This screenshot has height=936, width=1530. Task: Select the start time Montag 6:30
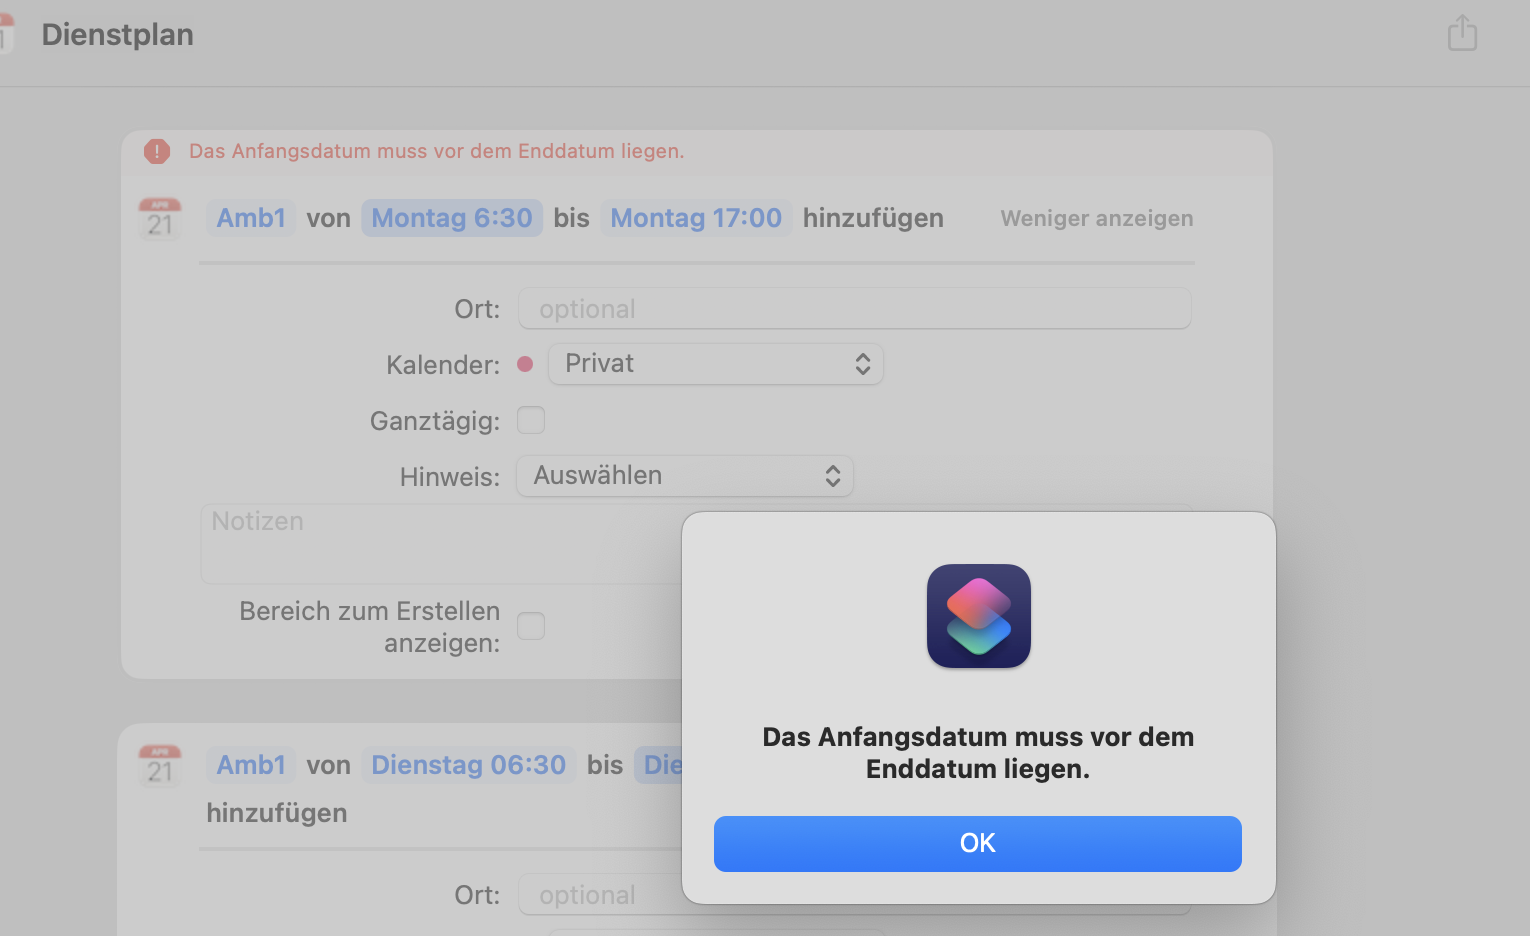point(452,218)
